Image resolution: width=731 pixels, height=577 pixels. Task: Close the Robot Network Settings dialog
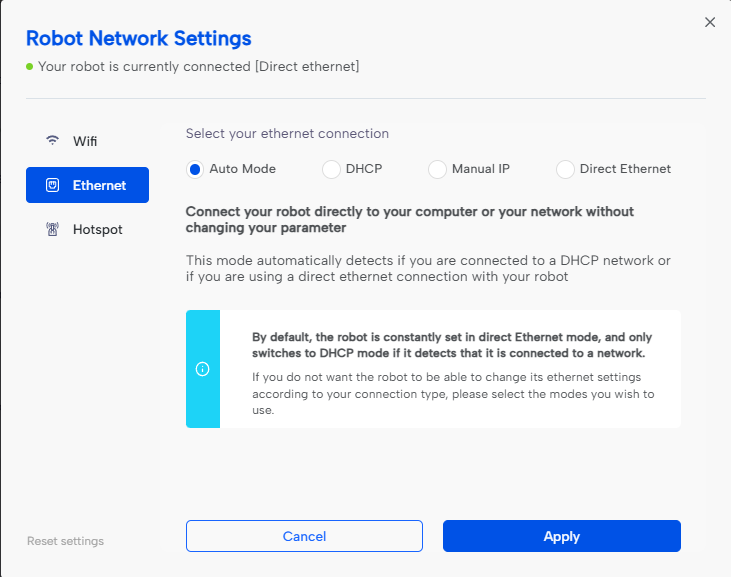710,22
